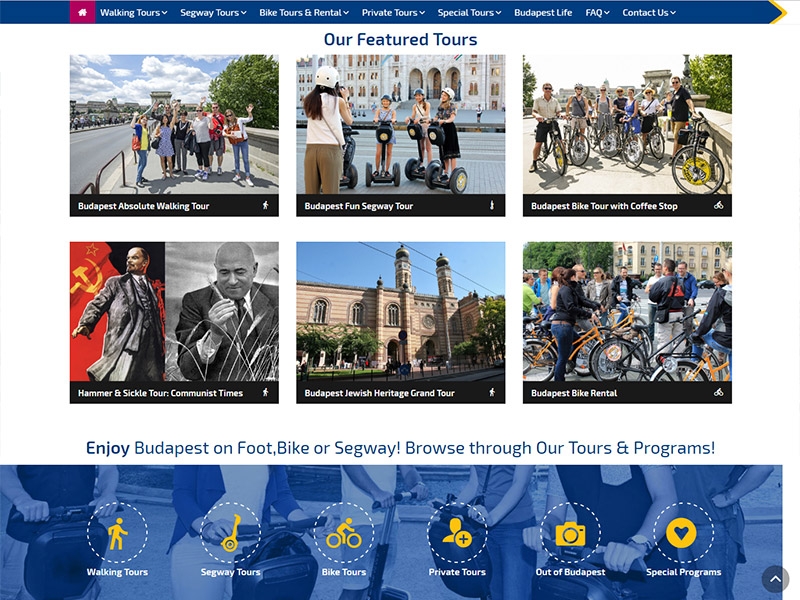Click the orange rental bikes photo
Viewport: 800px width, 600px height.
pyautogui.click(x=627, y=311)
